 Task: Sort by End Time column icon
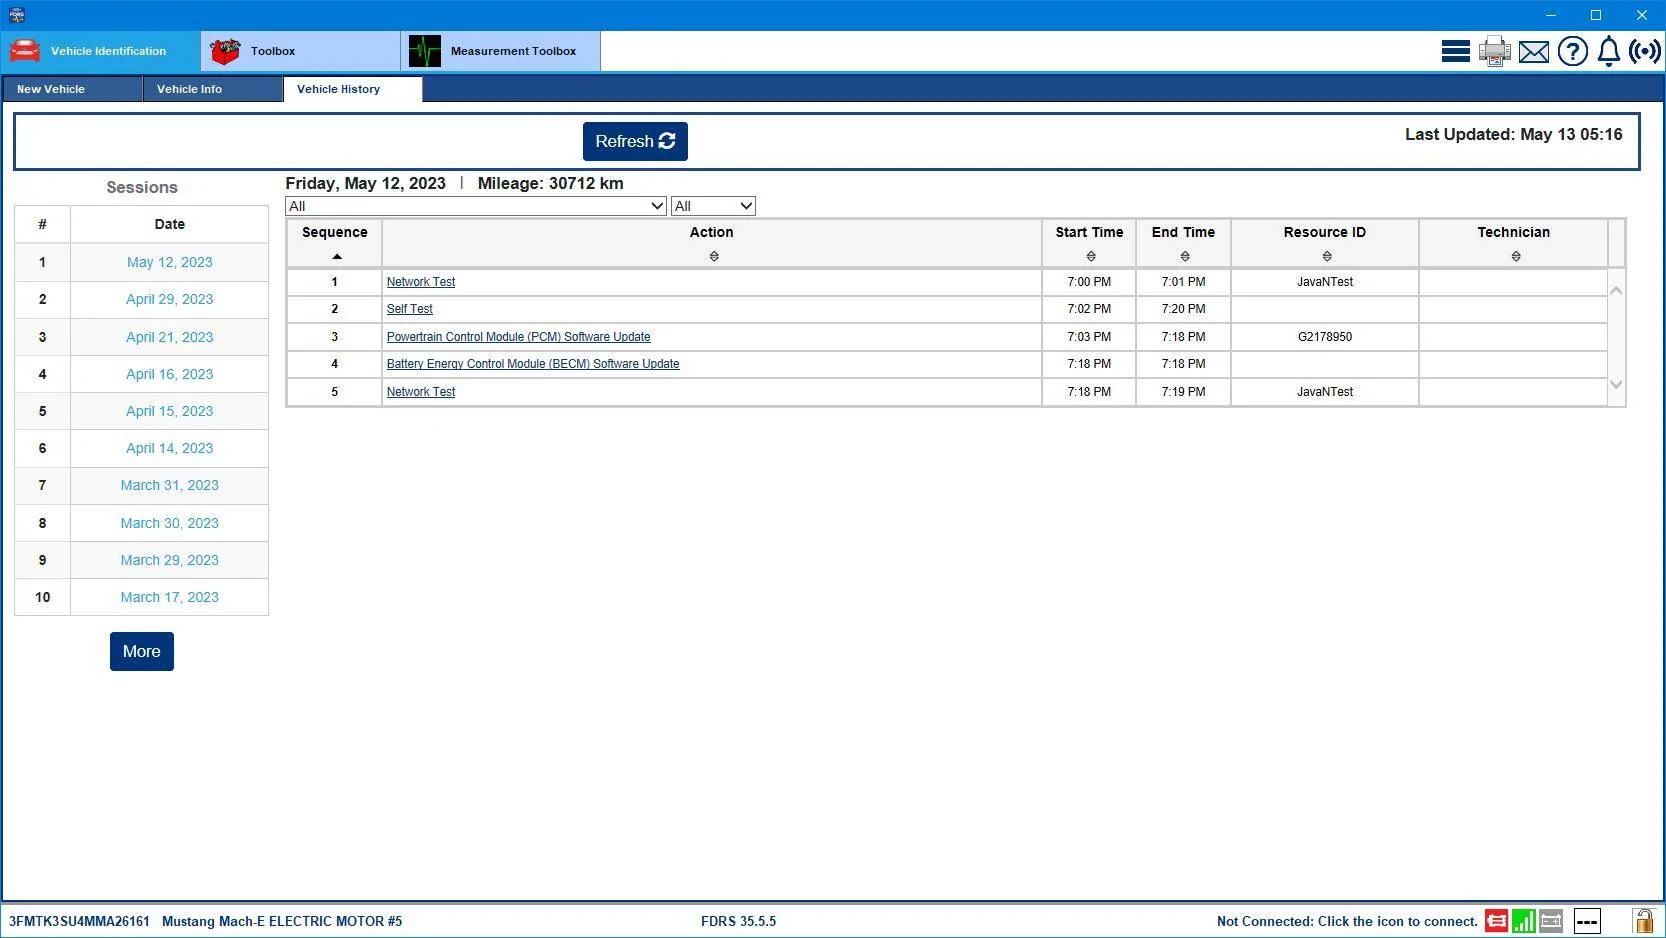click(1185, 257)
